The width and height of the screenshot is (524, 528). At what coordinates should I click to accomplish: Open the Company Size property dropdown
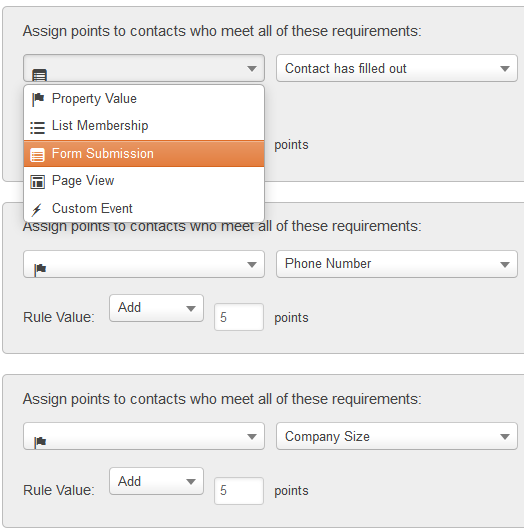click(397, 436)
